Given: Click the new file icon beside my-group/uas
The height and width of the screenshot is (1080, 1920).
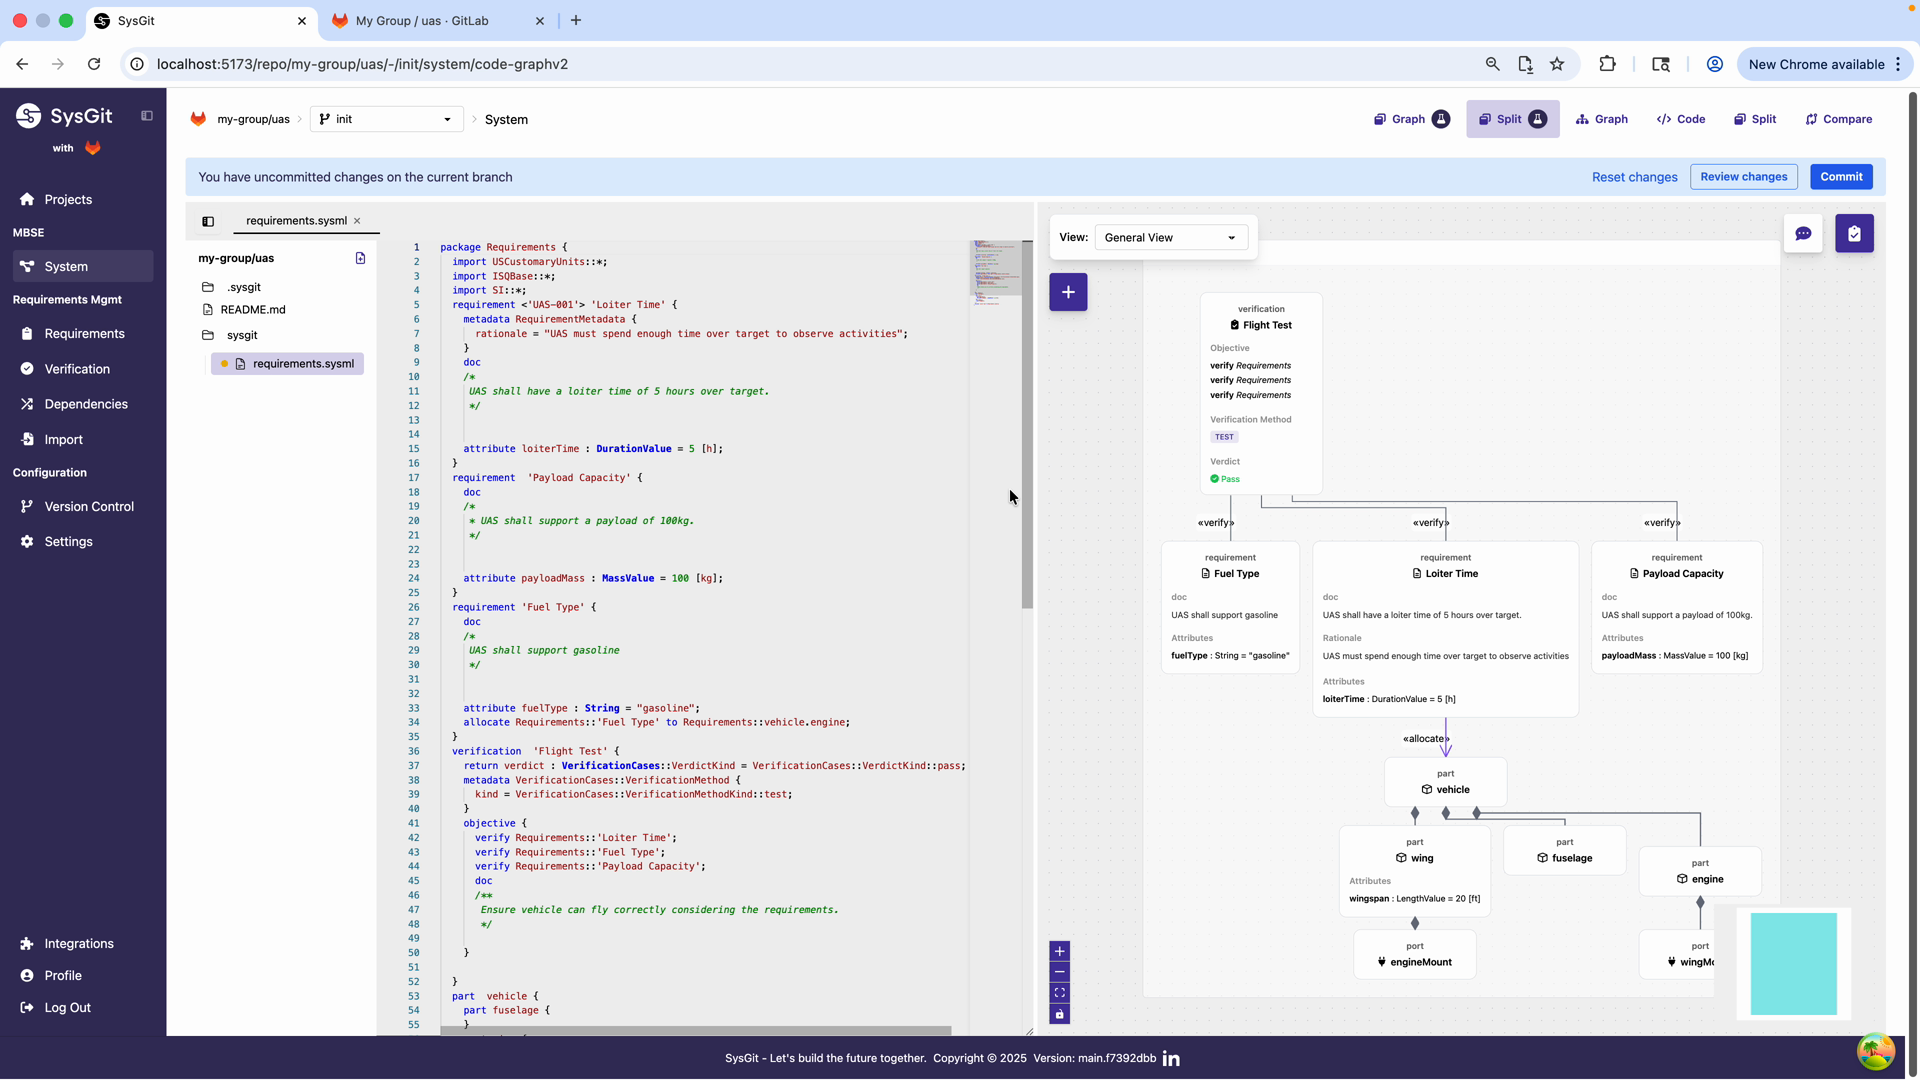Looking at the screenshot, I should [360, 258].
